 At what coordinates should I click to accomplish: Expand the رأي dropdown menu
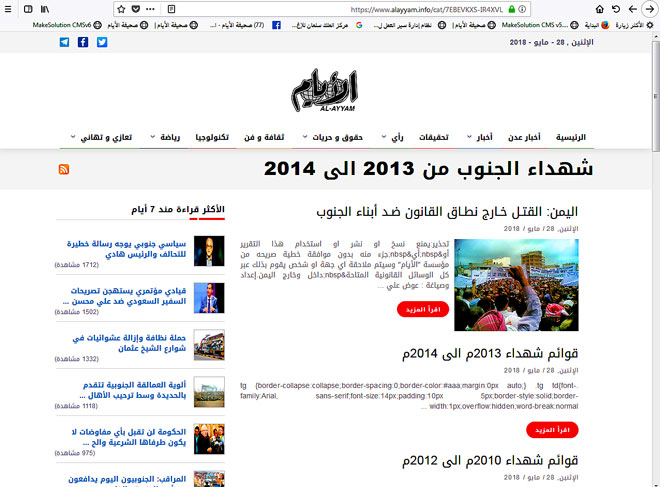click(392, 138)
